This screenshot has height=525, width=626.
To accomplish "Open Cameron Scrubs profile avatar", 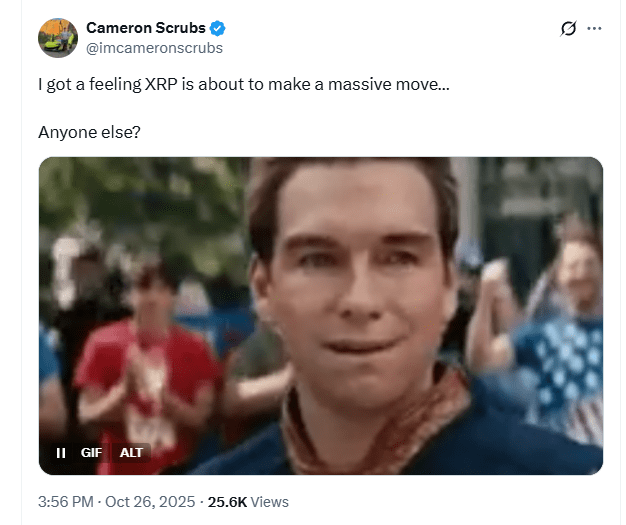I will [x=58, y=38].
